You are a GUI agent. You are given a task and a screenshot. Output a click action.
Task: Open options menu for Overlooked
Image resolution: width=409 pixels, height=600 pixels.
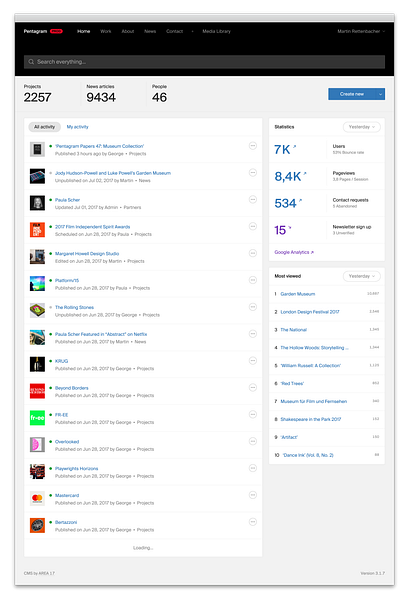(253, 441)
